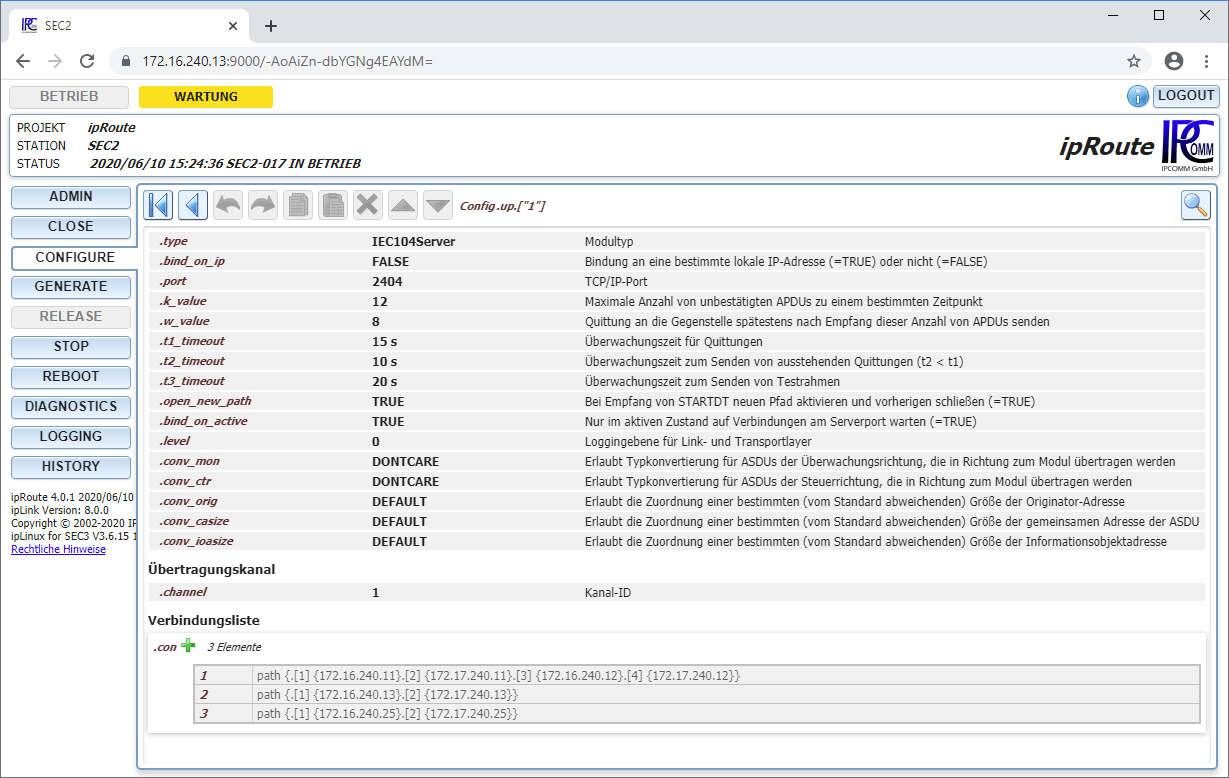Open connection row 2 path entry
Image resolution: width=1229 pixels, height=778 pixels.
click(386, 694)
